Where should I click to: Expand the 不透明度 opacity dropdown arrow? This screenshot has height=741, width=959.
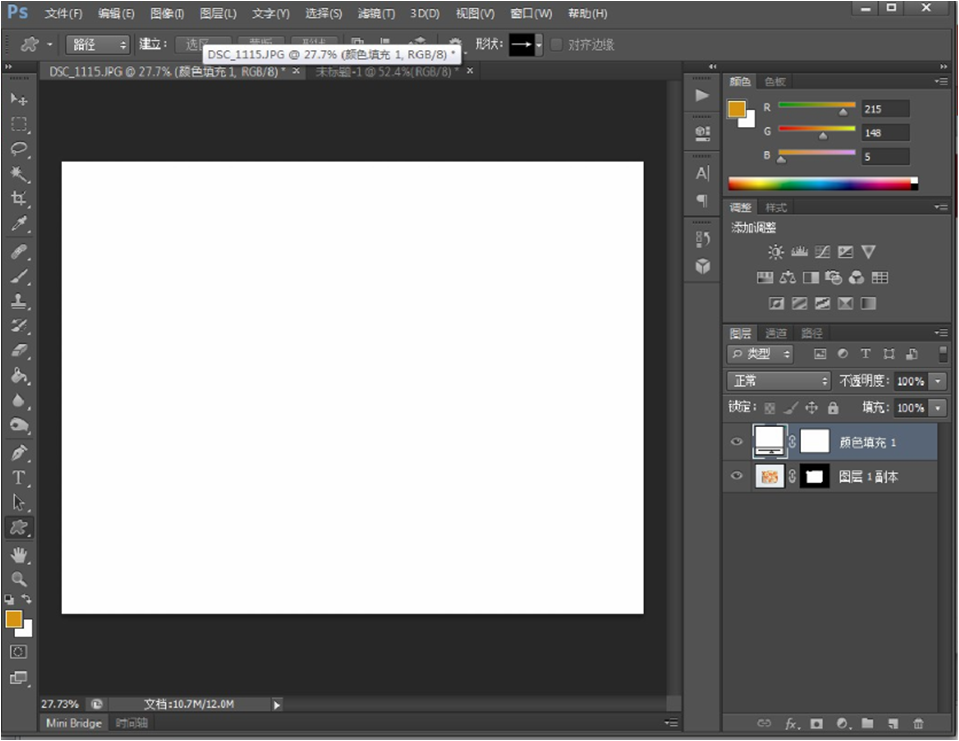click(938, 381)
